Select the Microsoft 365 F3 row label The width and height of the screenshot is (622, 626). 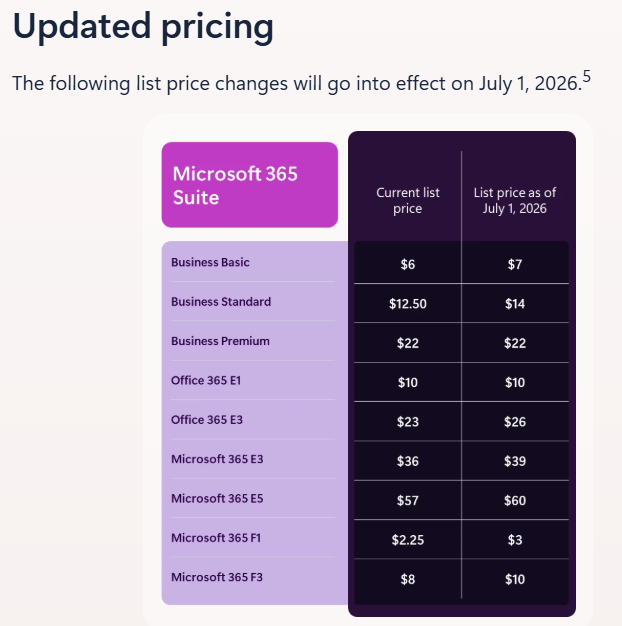click(x=217, y=577)
